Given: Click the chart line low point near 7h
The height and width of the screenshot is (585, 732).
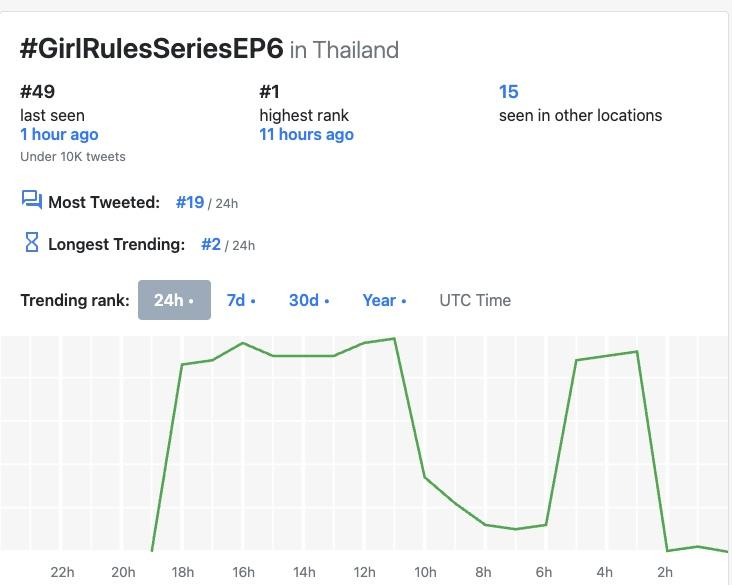Looking at the screenshot, I should [x=515, y=529].
